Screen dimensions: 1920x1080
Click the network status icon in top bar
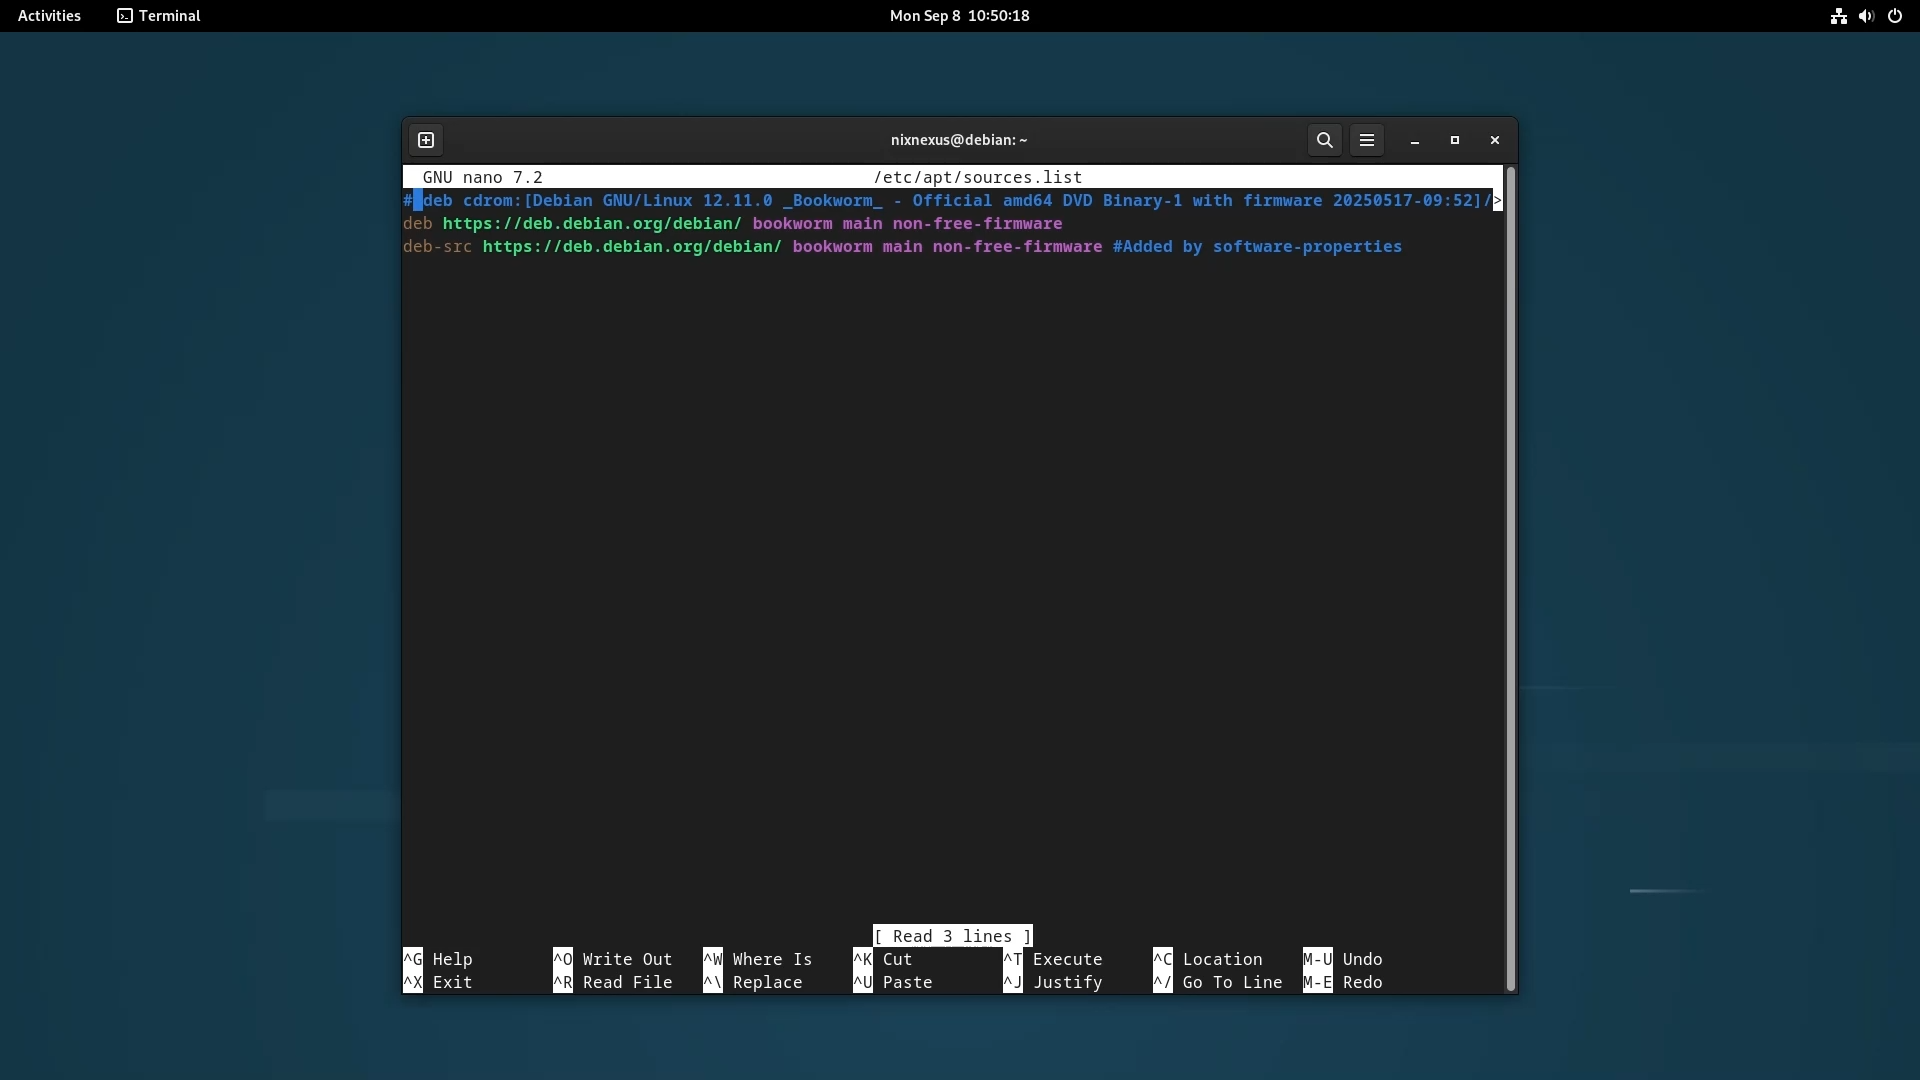tap(1838, 16)
